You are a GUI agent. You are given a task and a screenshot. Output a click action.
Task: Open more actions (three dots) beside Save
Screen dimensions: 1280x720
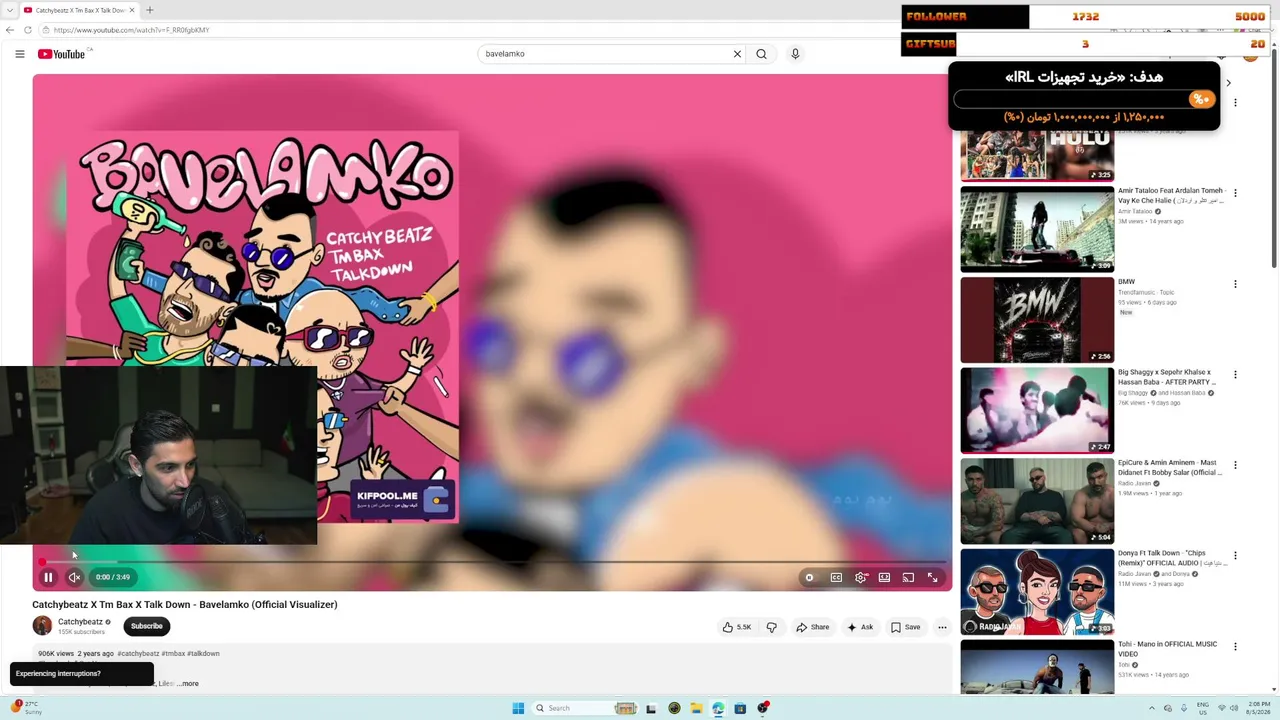click(x=942, y=627)
